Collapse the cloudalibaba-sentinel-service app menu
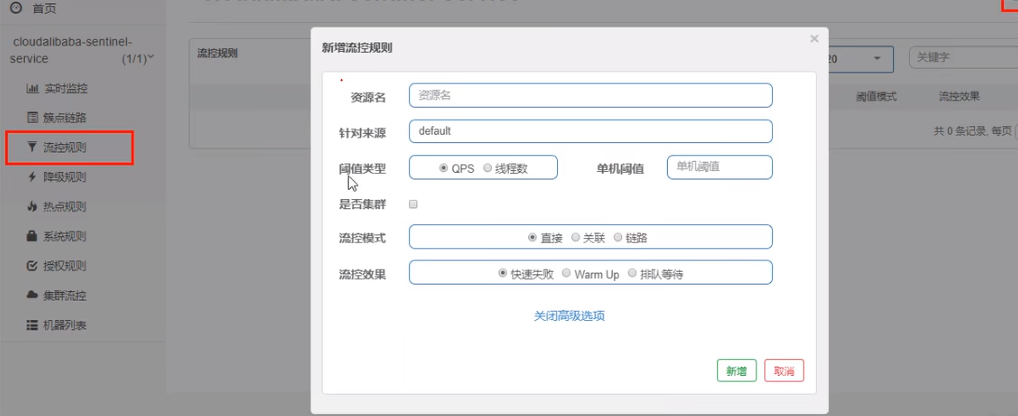 150,60
